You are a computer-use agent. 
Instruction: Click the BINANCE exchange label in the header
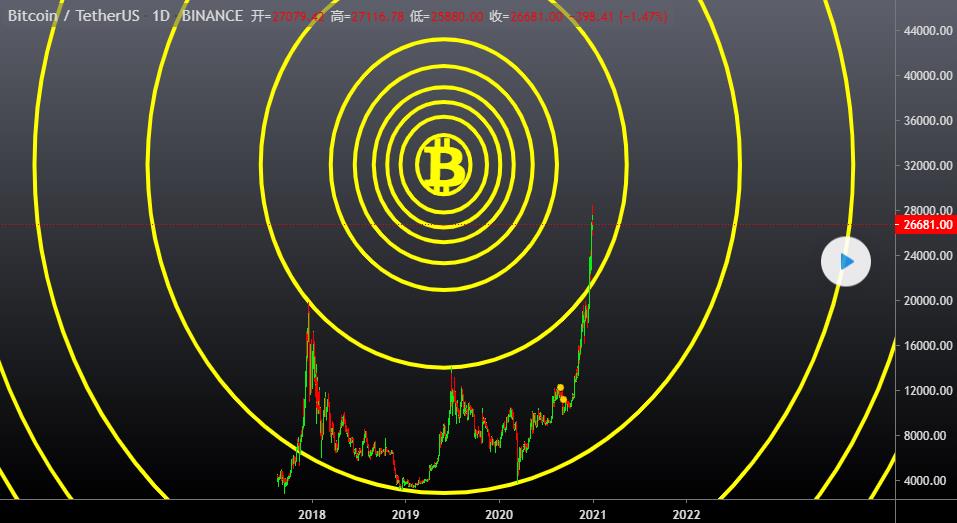212,16
